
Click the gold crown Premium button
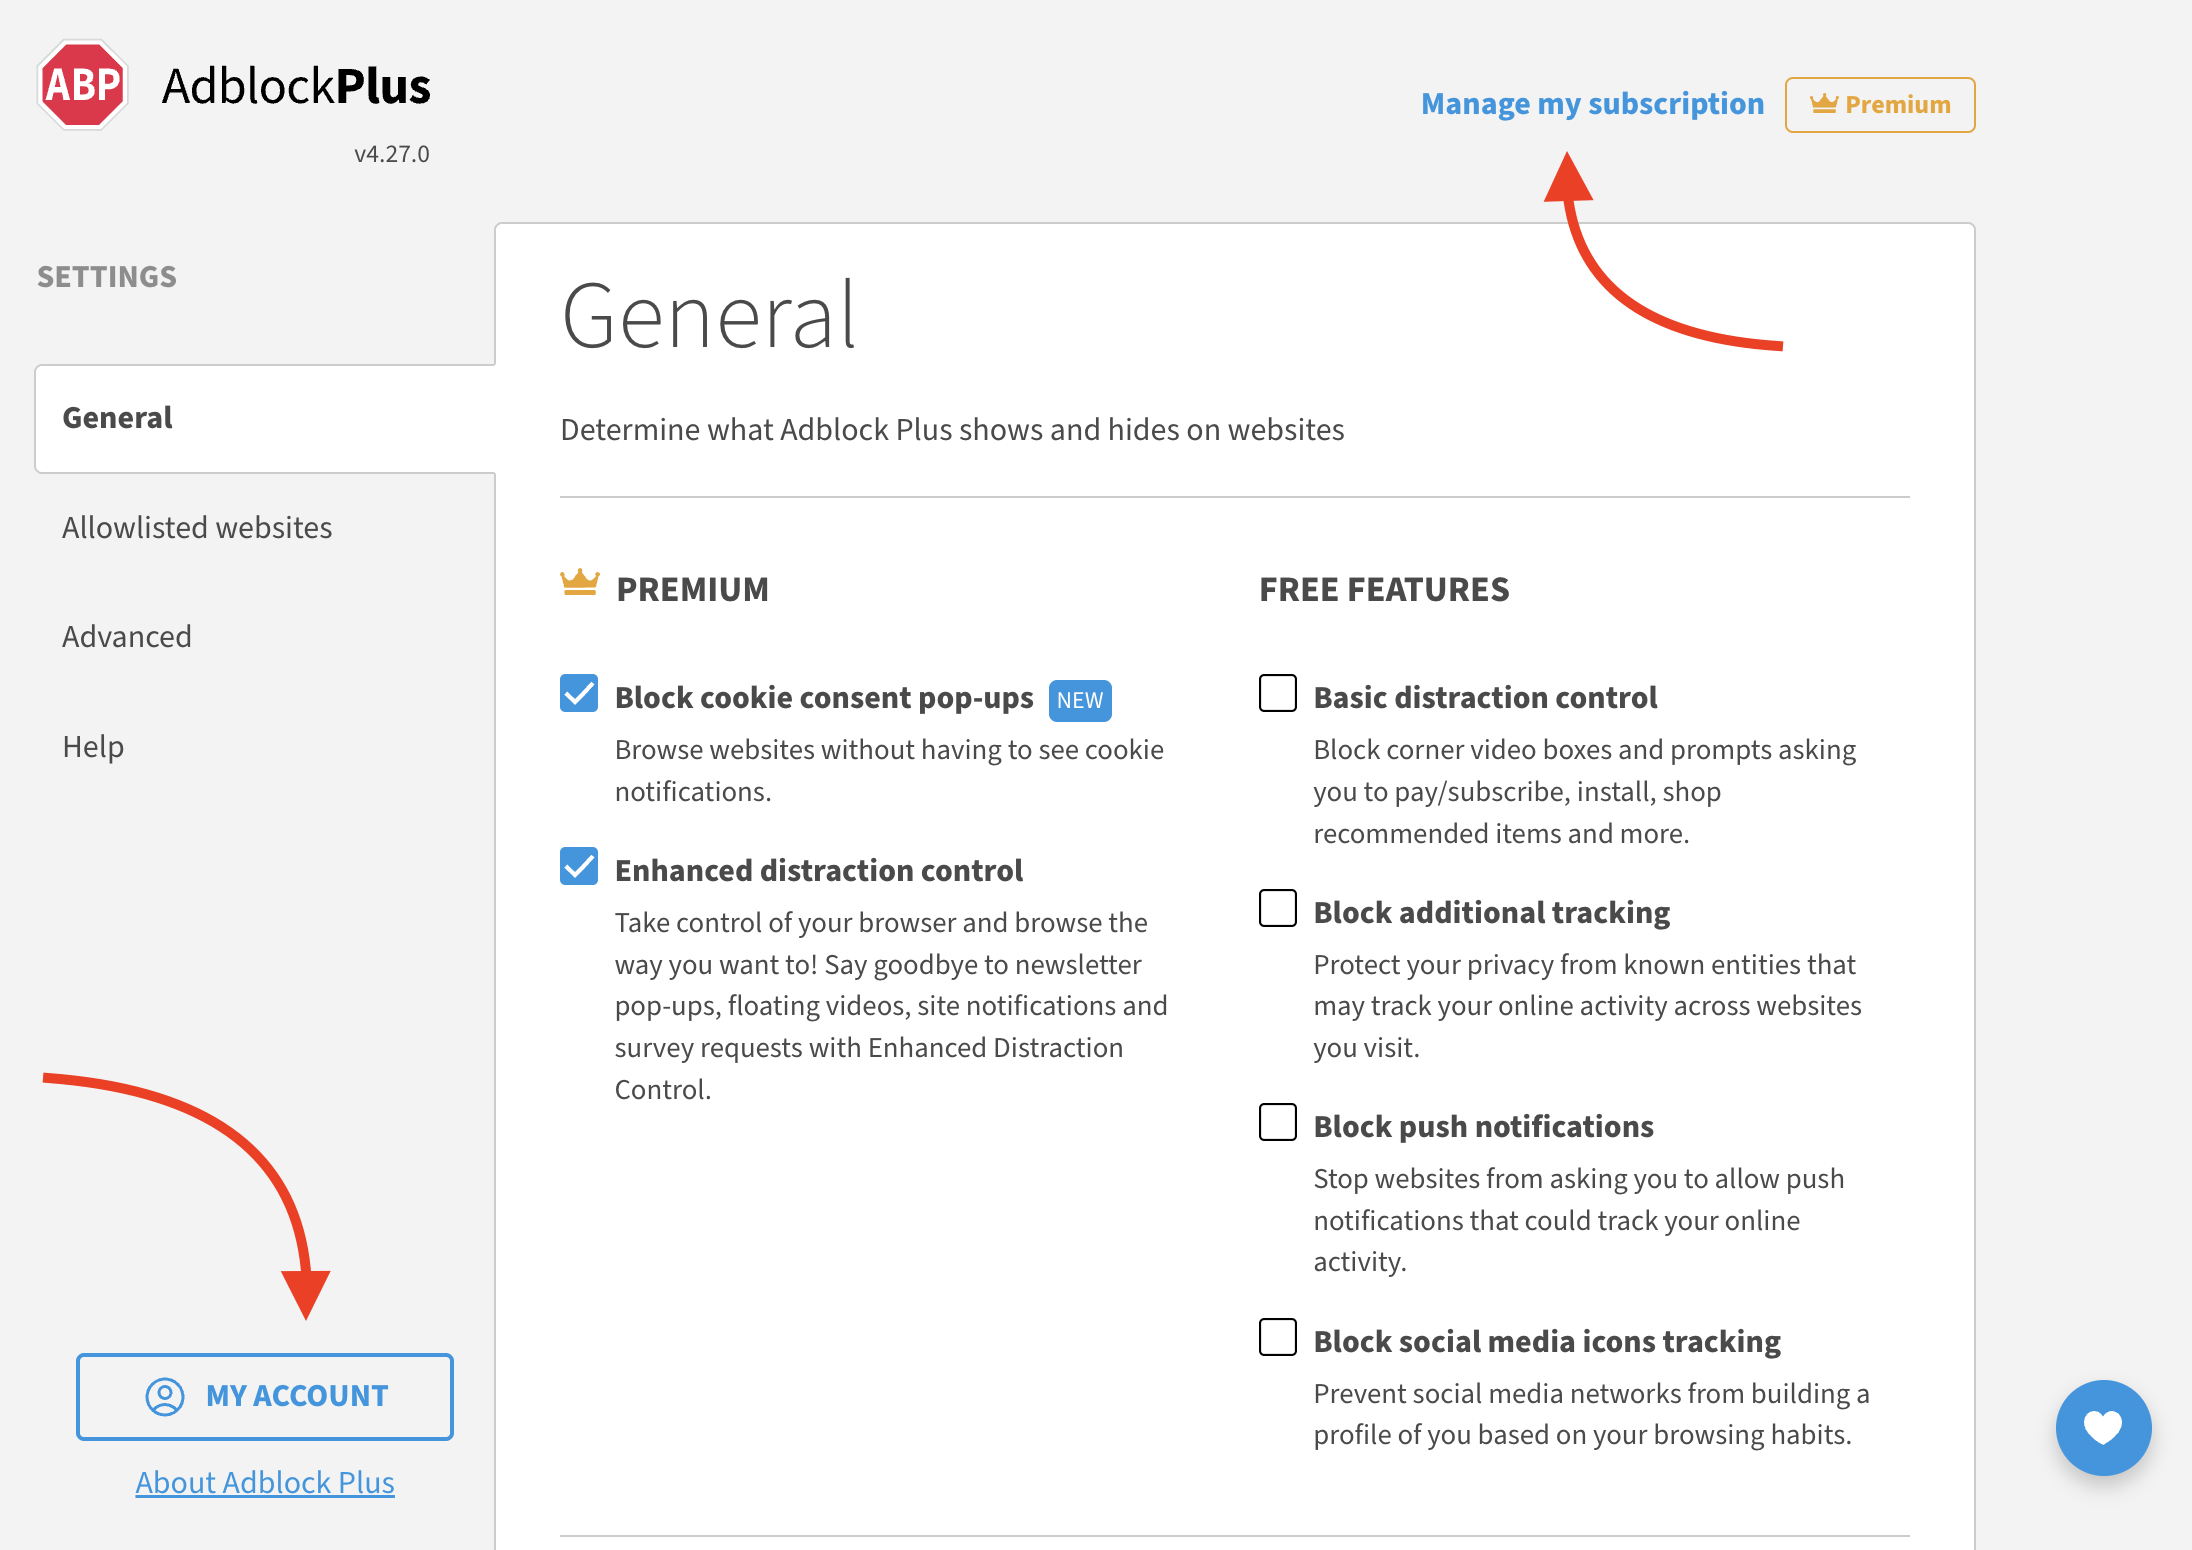pyautogui.click(x=1880, y=104)
